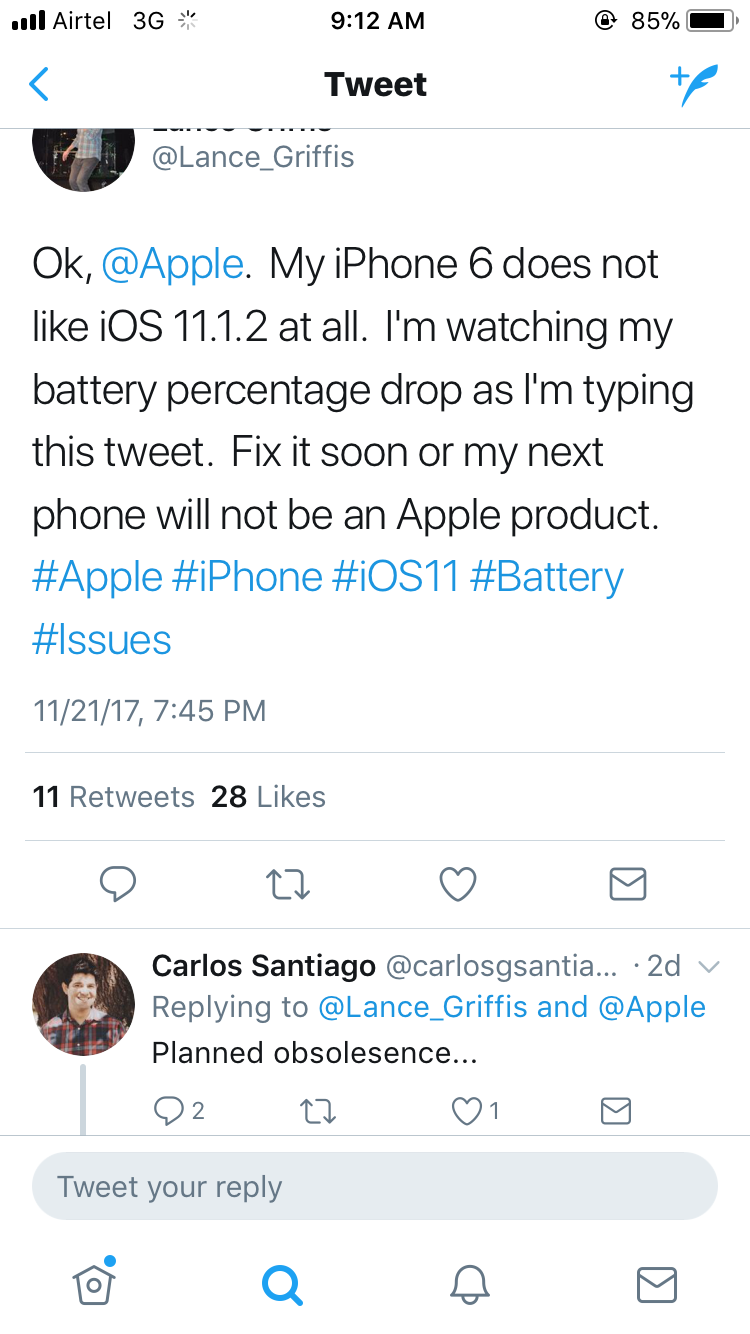Like the main tweet with heart
750x1334 pixels.
[458, 884]
